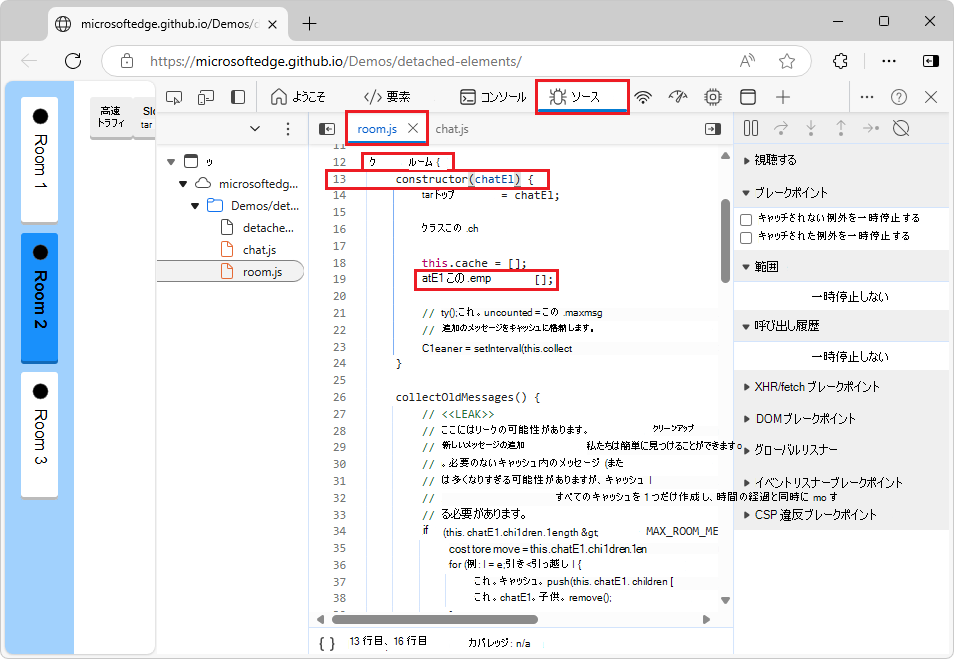The image size is (954, 659).
Task: Switch to the ようこそ Welcome tab
Action: coord(298,97)
